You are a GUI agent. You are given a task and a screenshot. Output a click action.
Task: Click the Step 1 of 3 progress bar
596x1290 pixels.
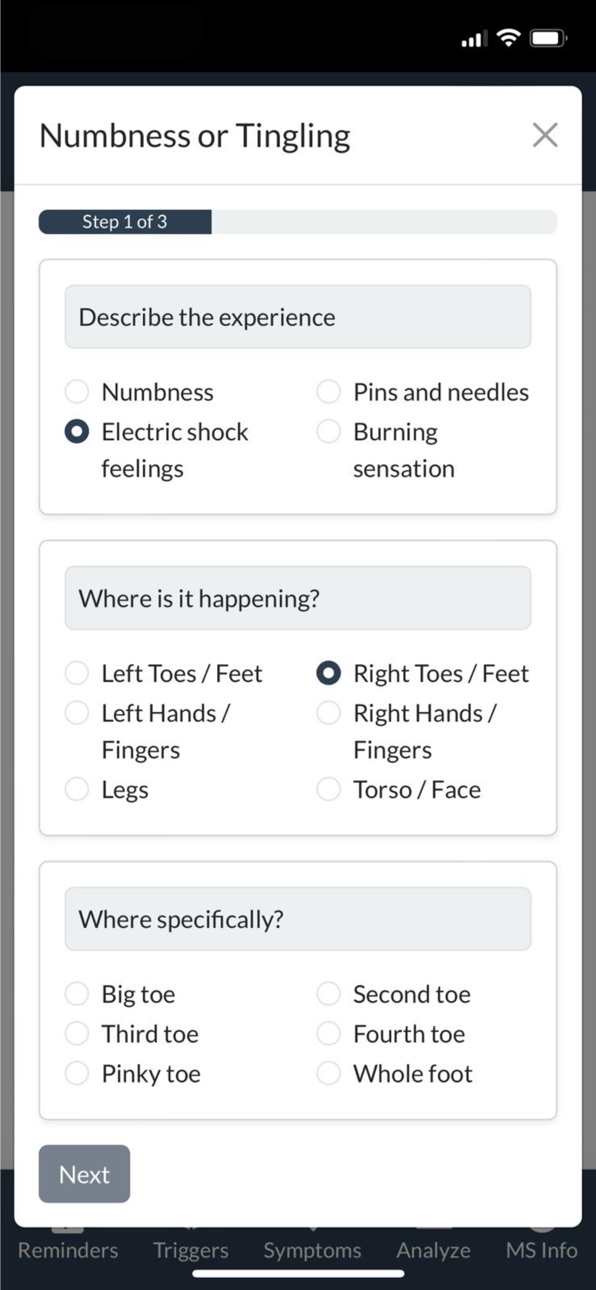[x=298, y=222]
